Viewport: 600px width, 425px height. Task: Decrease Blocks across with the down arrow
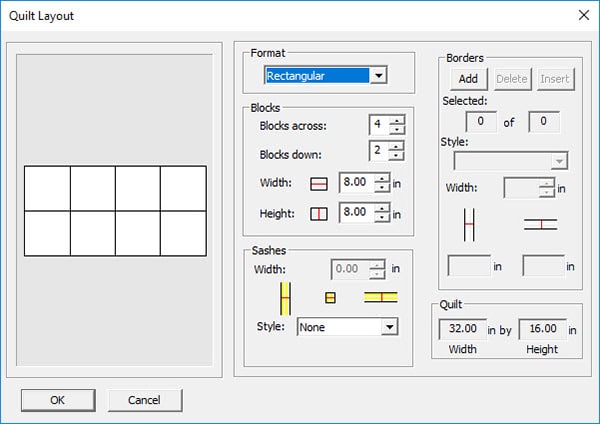[397, 130]
